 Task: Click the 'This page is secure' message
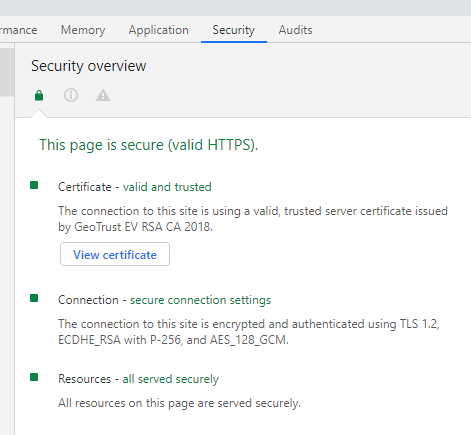point(149,145)
